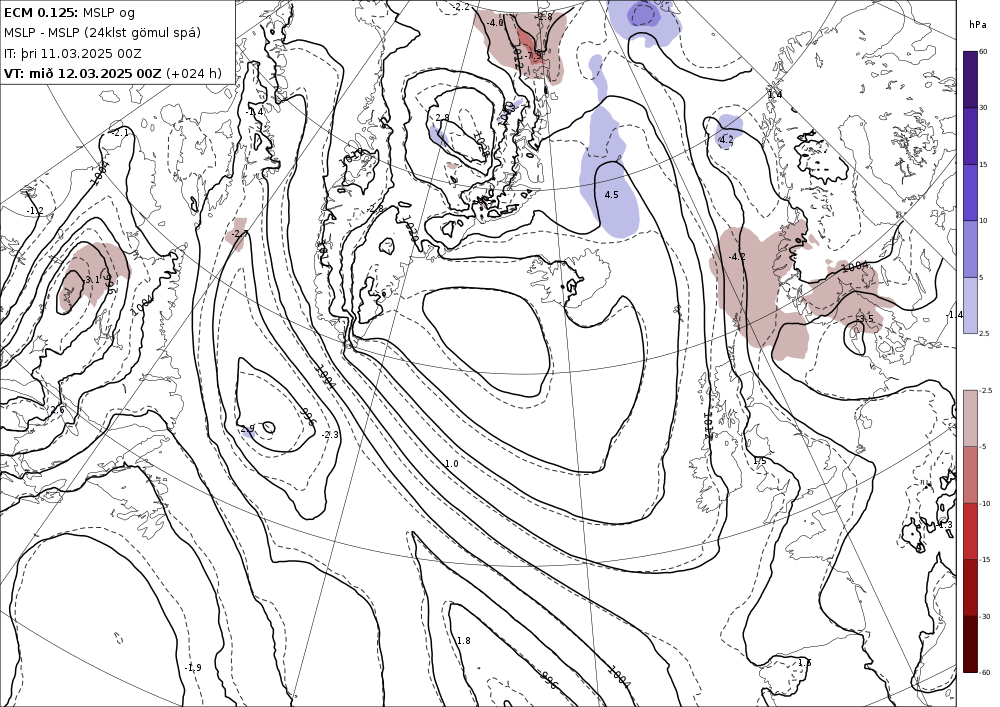Screen dimensions: 1000x707
Task: Click the '-2.3' value label
Action: point(330,435)
